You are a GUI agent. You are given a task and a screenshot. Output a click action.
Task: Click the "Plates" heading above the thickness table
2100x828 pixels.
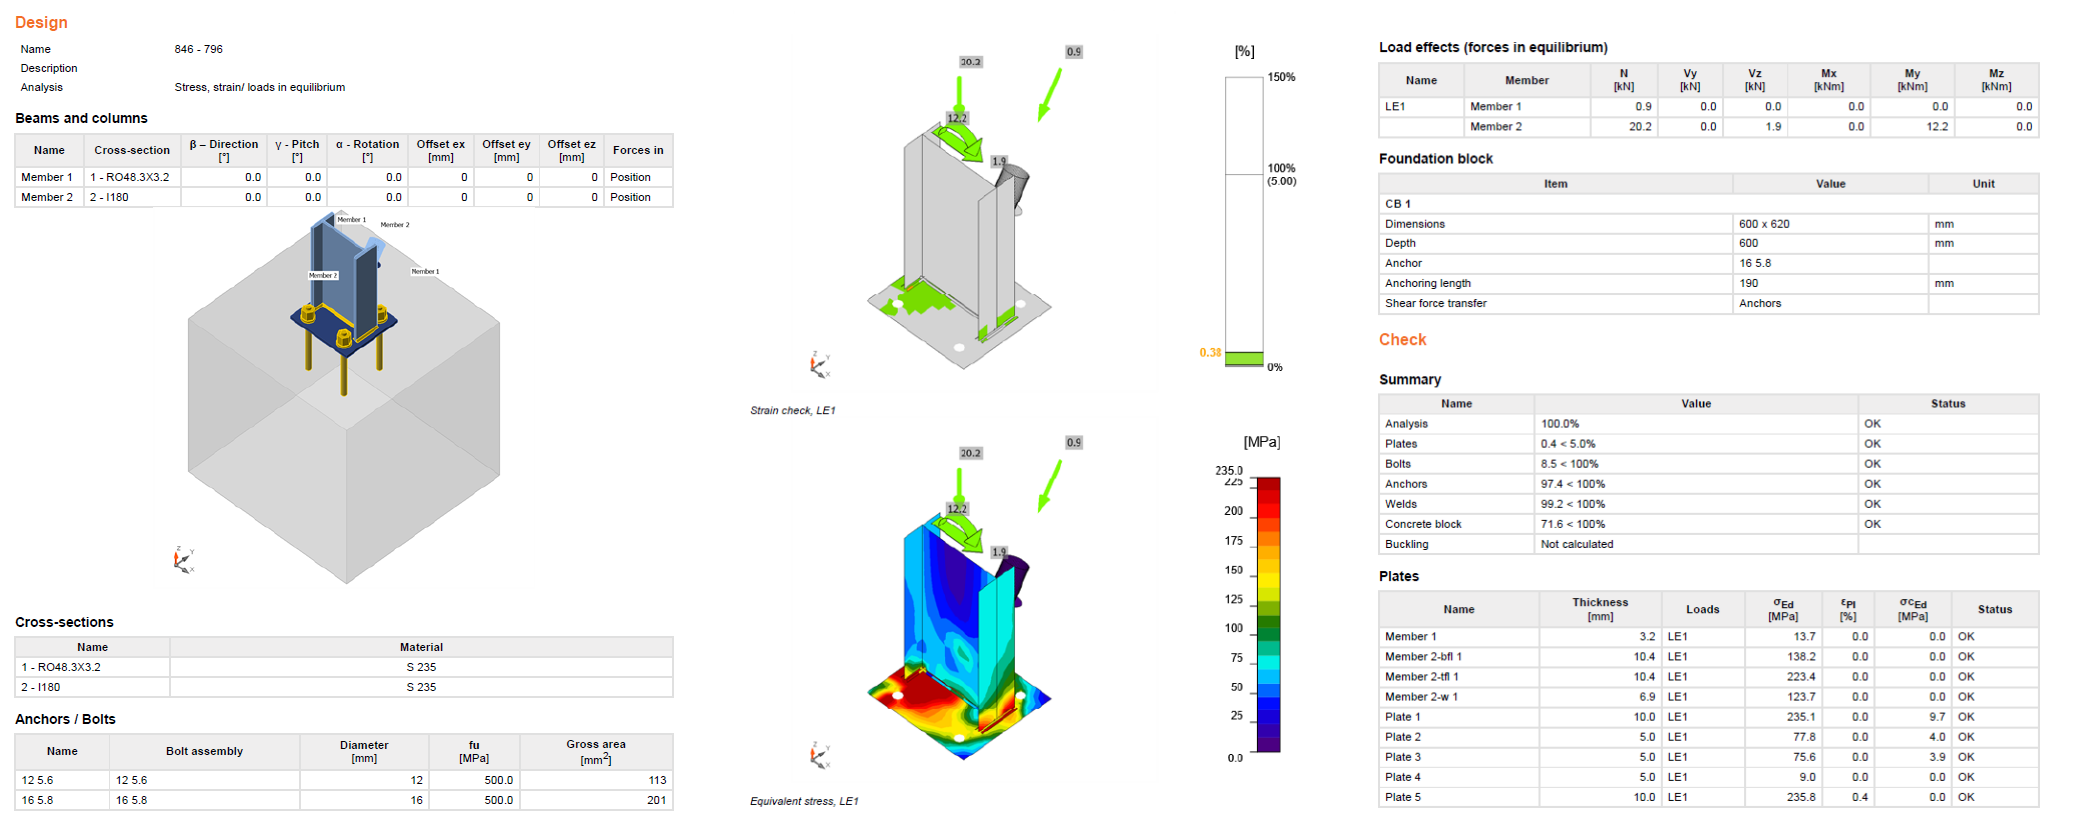tap(1399, 576)
